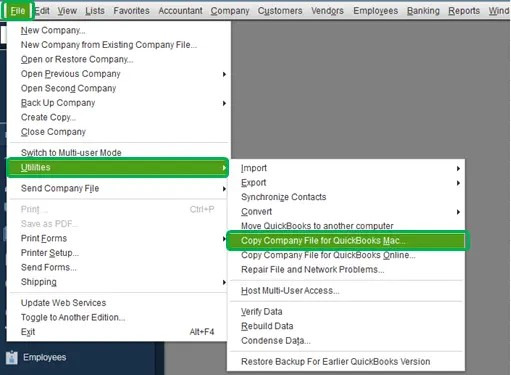Select New Company menu entry
Viewport: 511px width, 375px height.
[x=53, y=30]
